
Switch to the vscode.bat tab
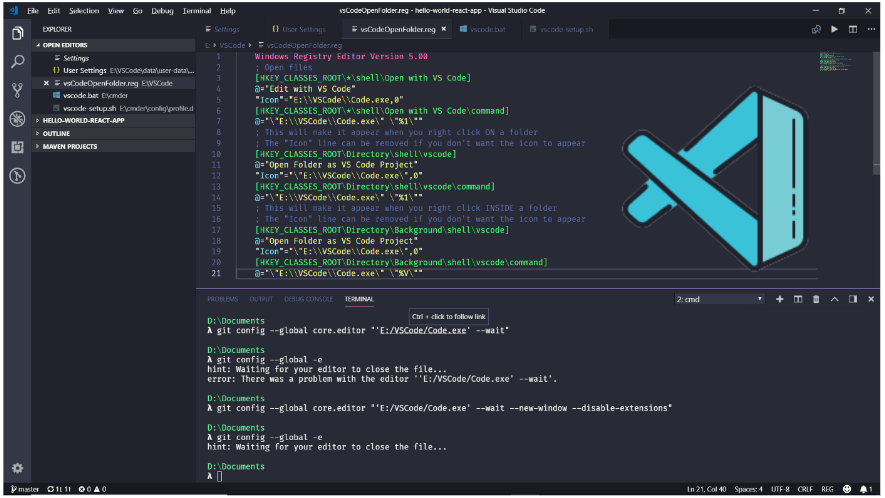tap(487, 29)
